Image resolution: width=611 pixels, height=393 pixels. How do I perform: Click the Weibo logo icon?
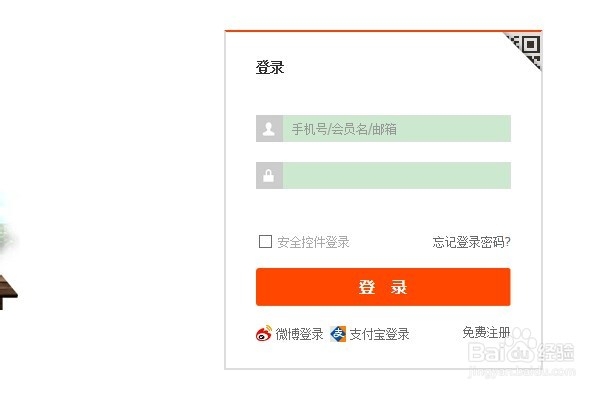pyautogui.click(x=264, y=333)
